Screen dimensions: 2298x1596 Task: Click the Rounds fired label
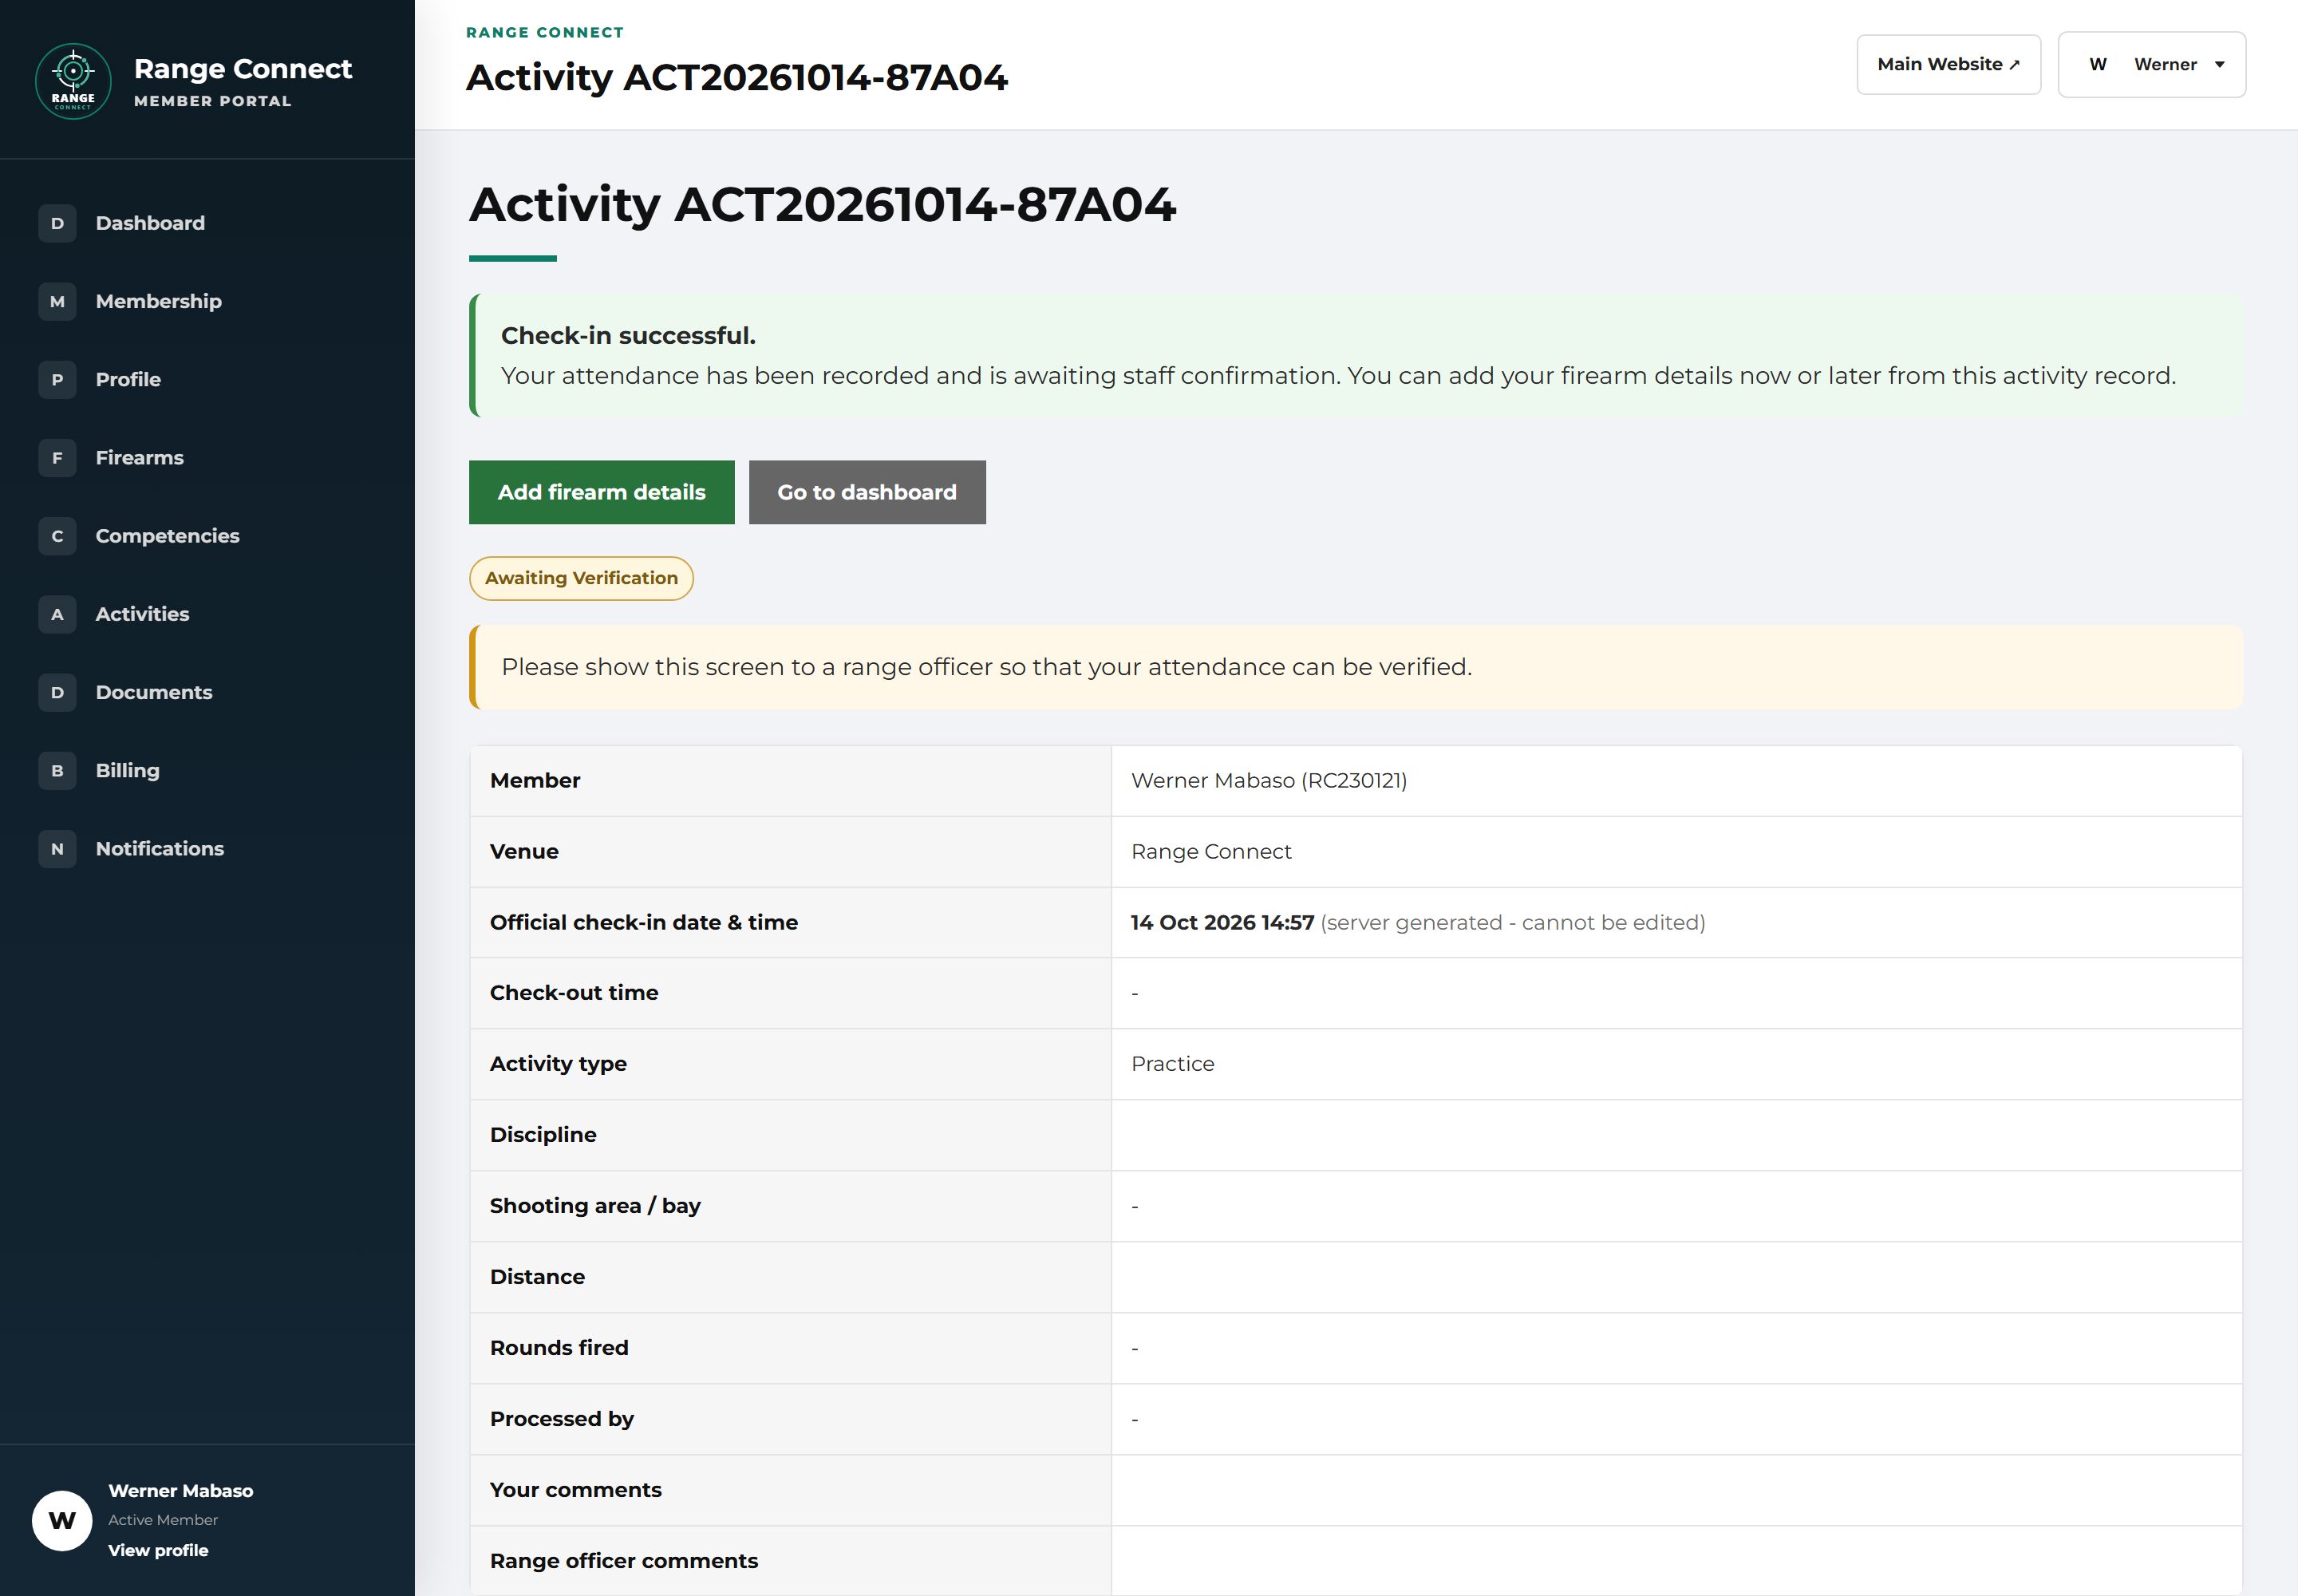(559, 1347)
